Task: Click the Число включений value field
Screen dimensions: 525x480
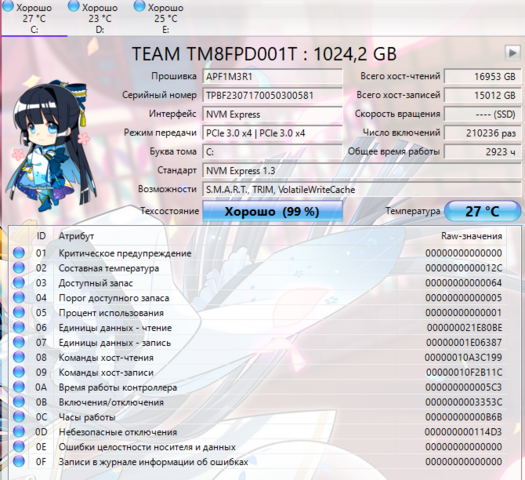Action: (482, 133)
